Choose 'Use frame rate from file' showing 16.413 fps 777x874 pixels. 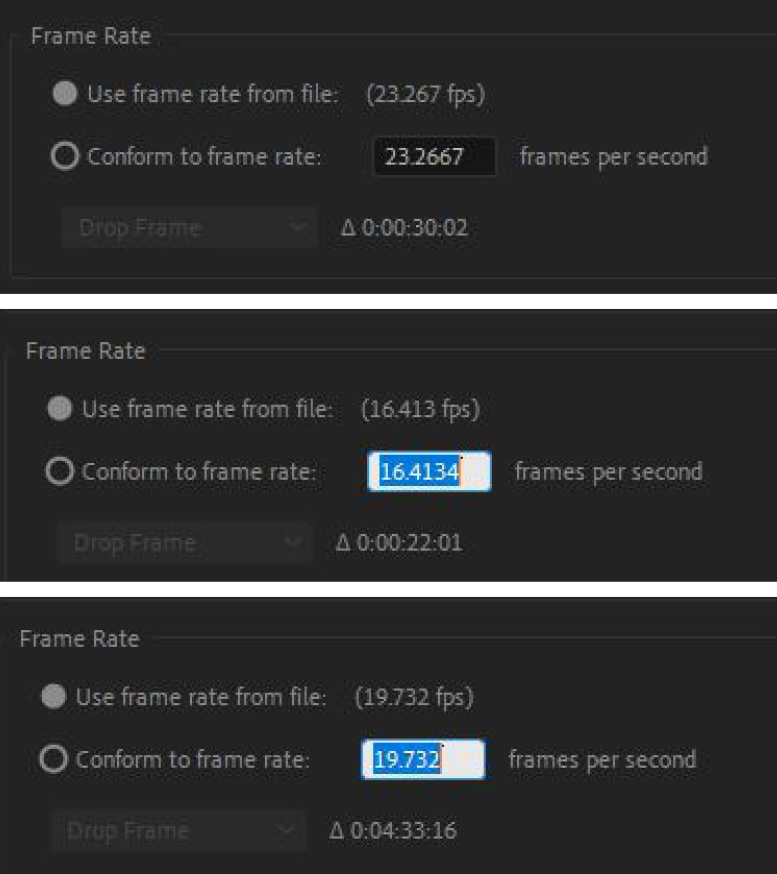pyautogui.click(x=60, y=409)
